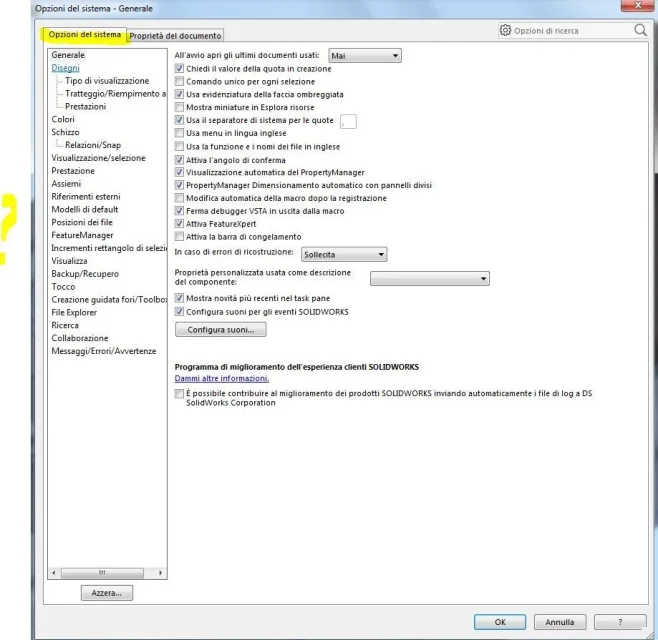This screenshot has height=640, width=658.
Task: Toggle Attiva l'angolo di conferma
Action: tap(179, 160)
